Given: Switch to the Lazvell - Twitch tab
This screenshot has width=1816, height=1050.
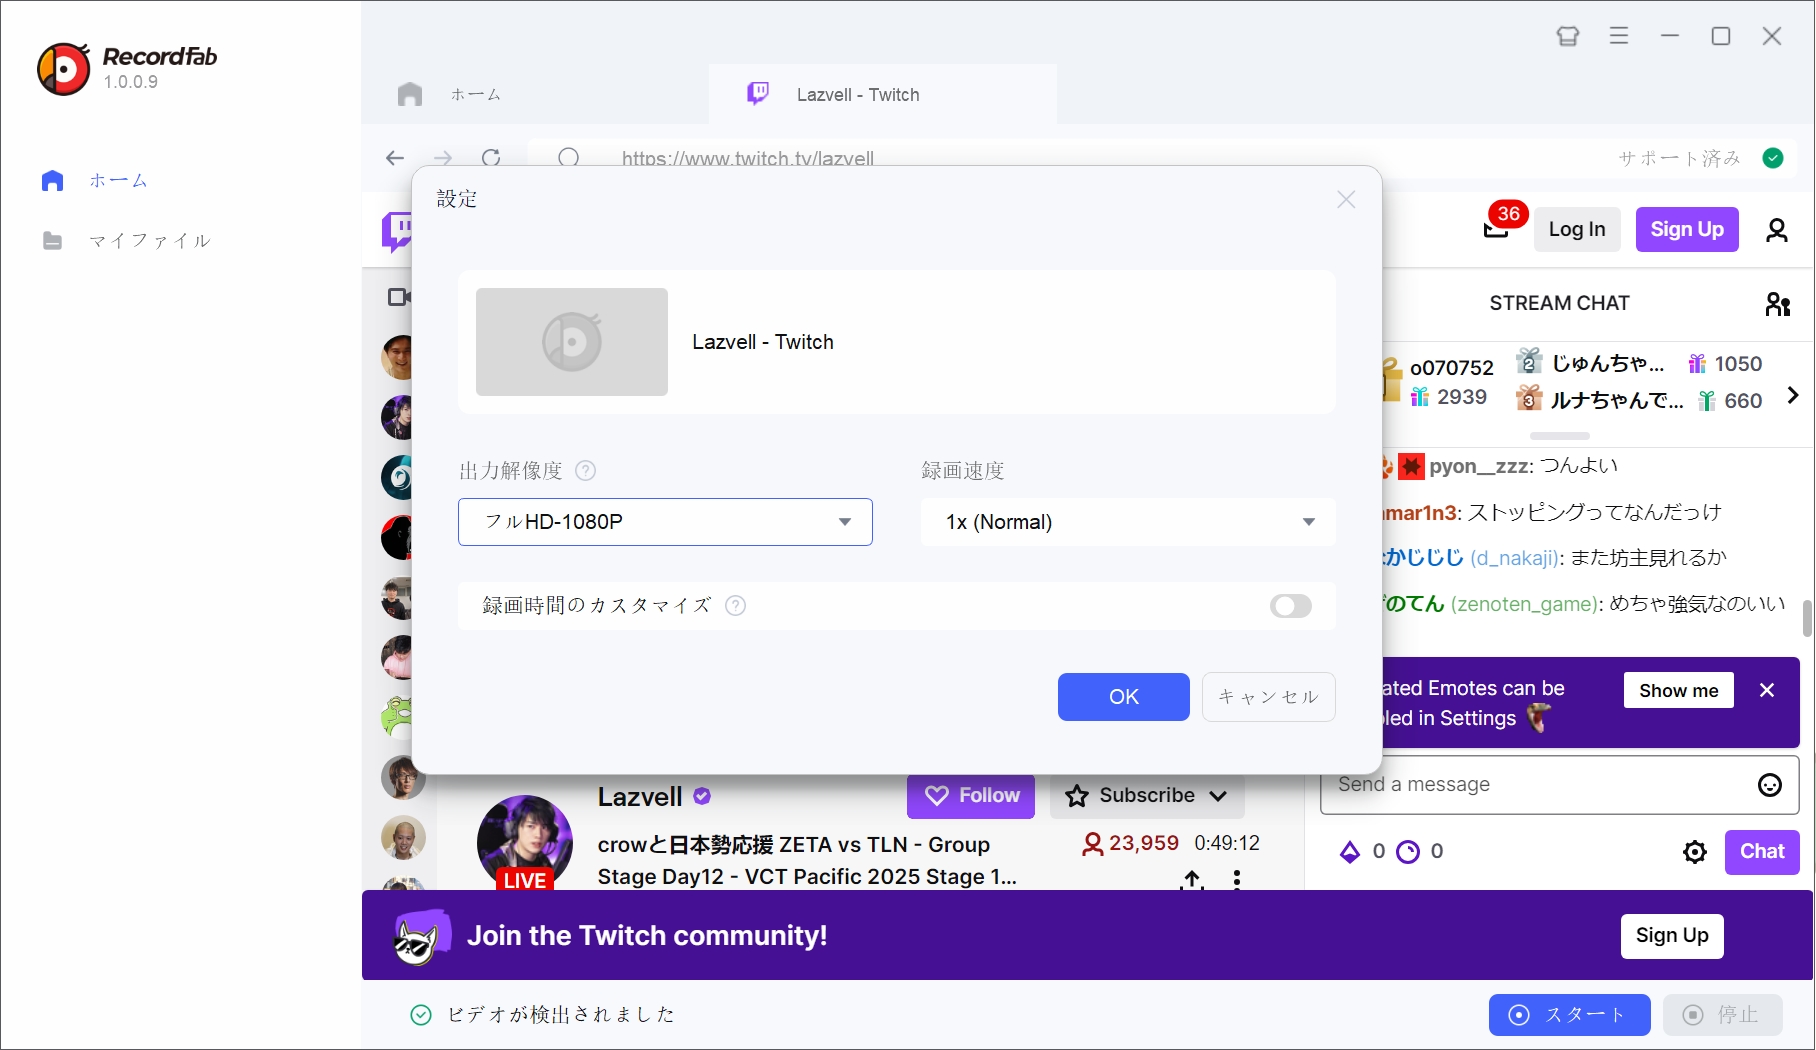Looking at the screenshot, I should point(882,94).
